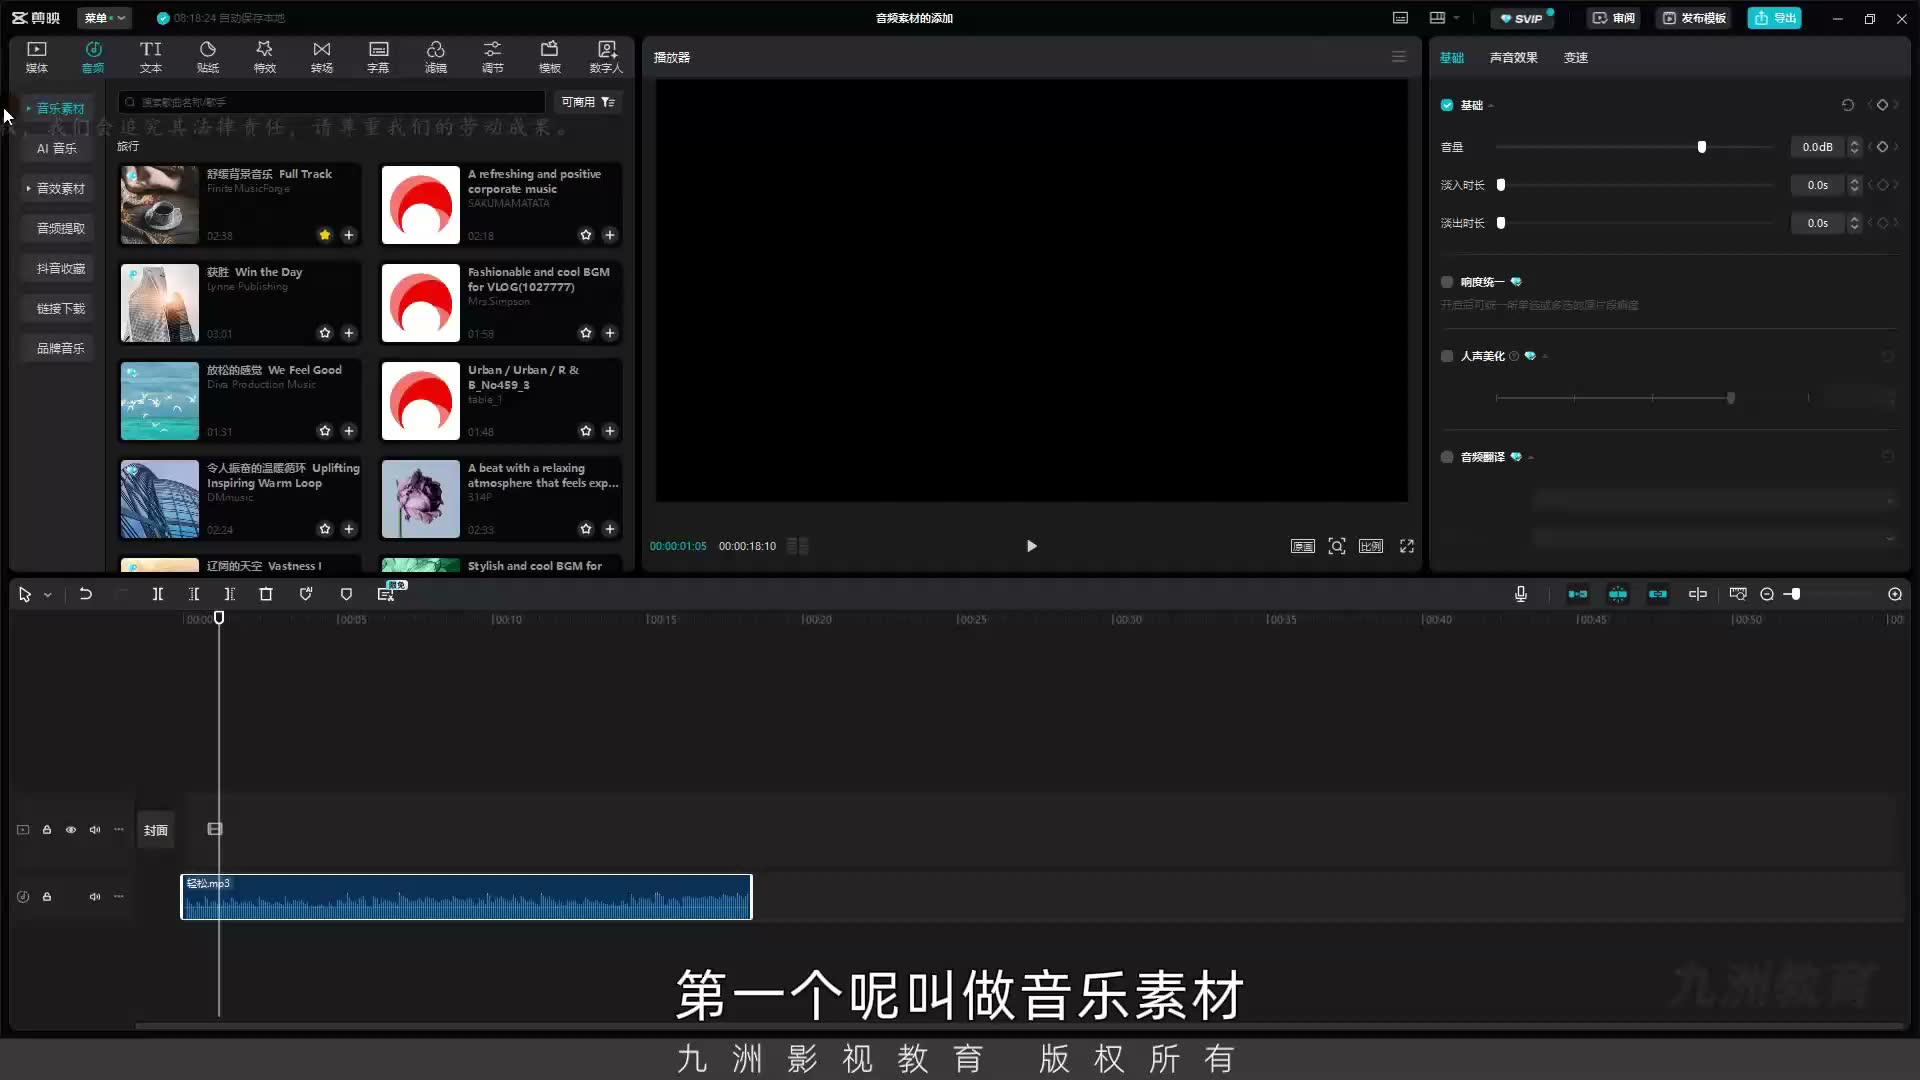Viewport: 1920px width, 1080px height.
Task: Select AI 音乐 in the sidebar
Action: 57,148
